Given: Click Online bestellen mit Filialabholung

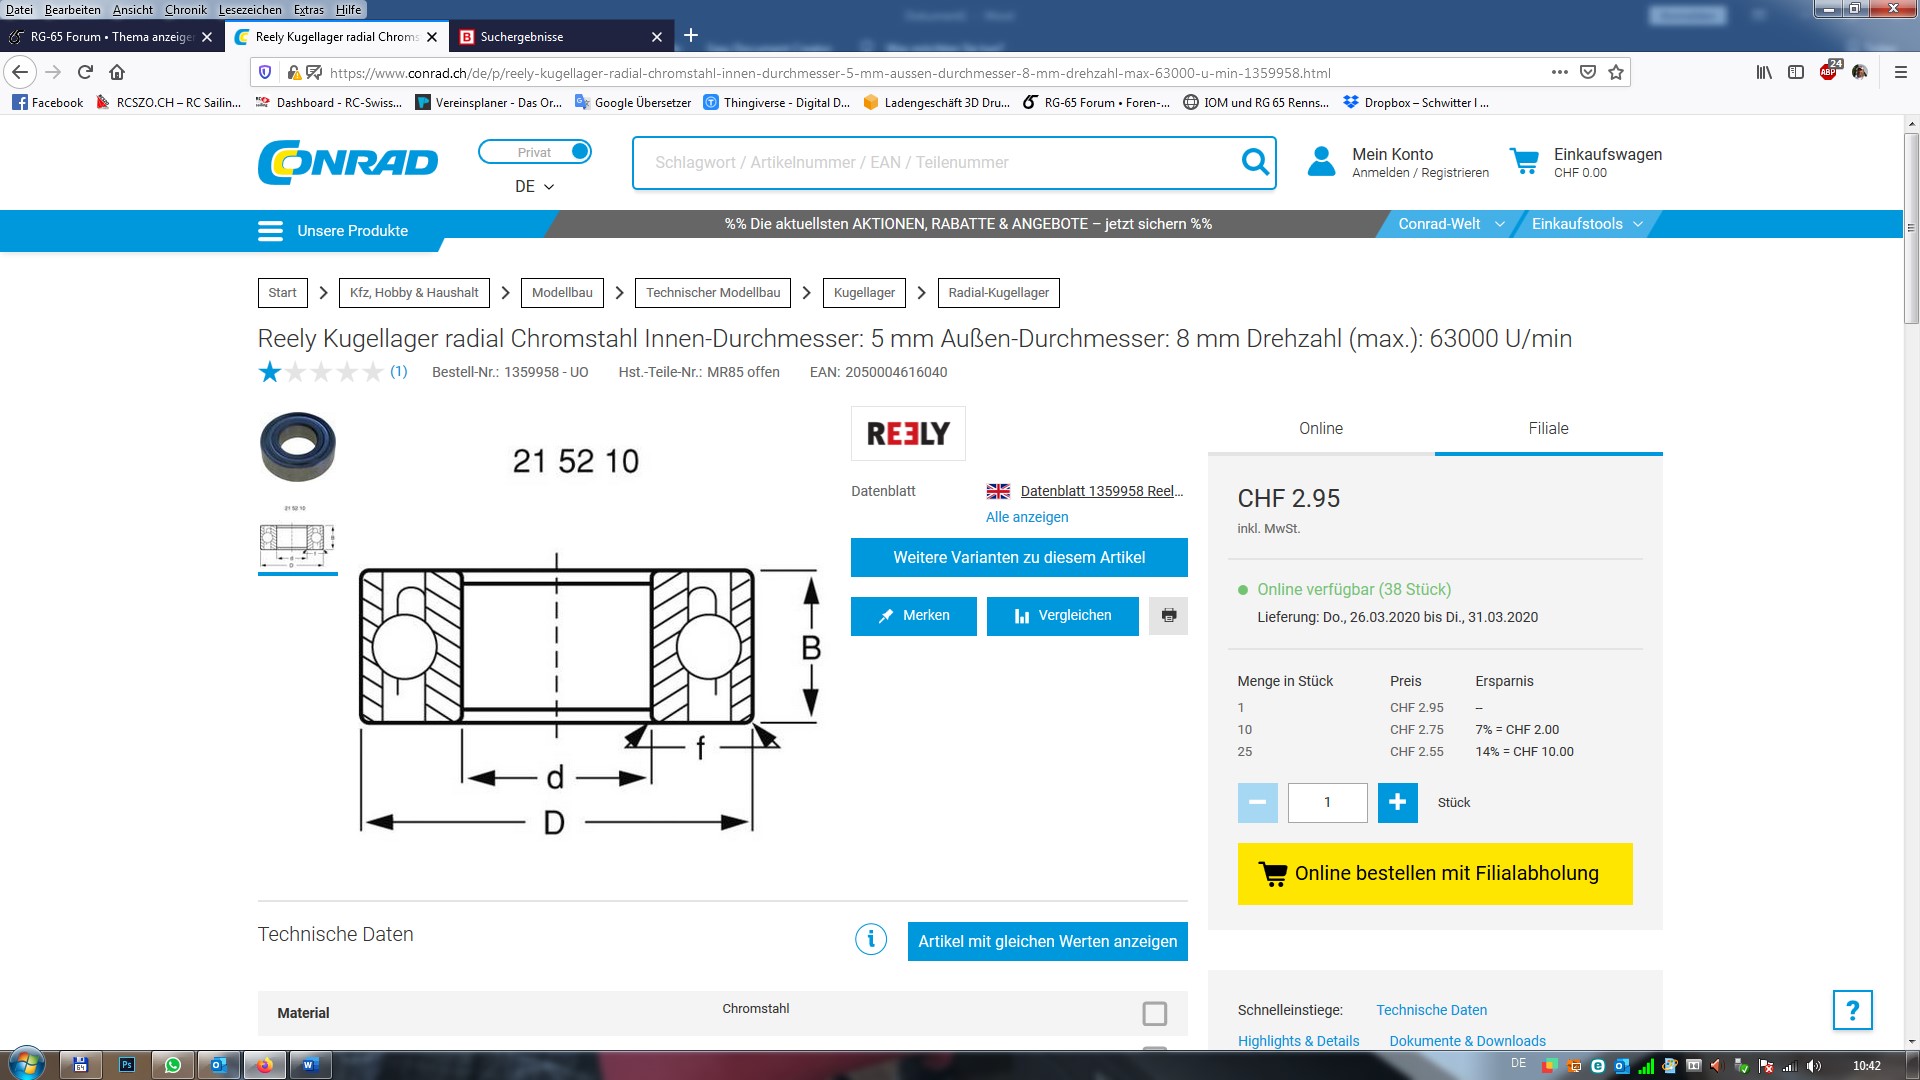Looking at the screenshot, I should point(1434,874).
